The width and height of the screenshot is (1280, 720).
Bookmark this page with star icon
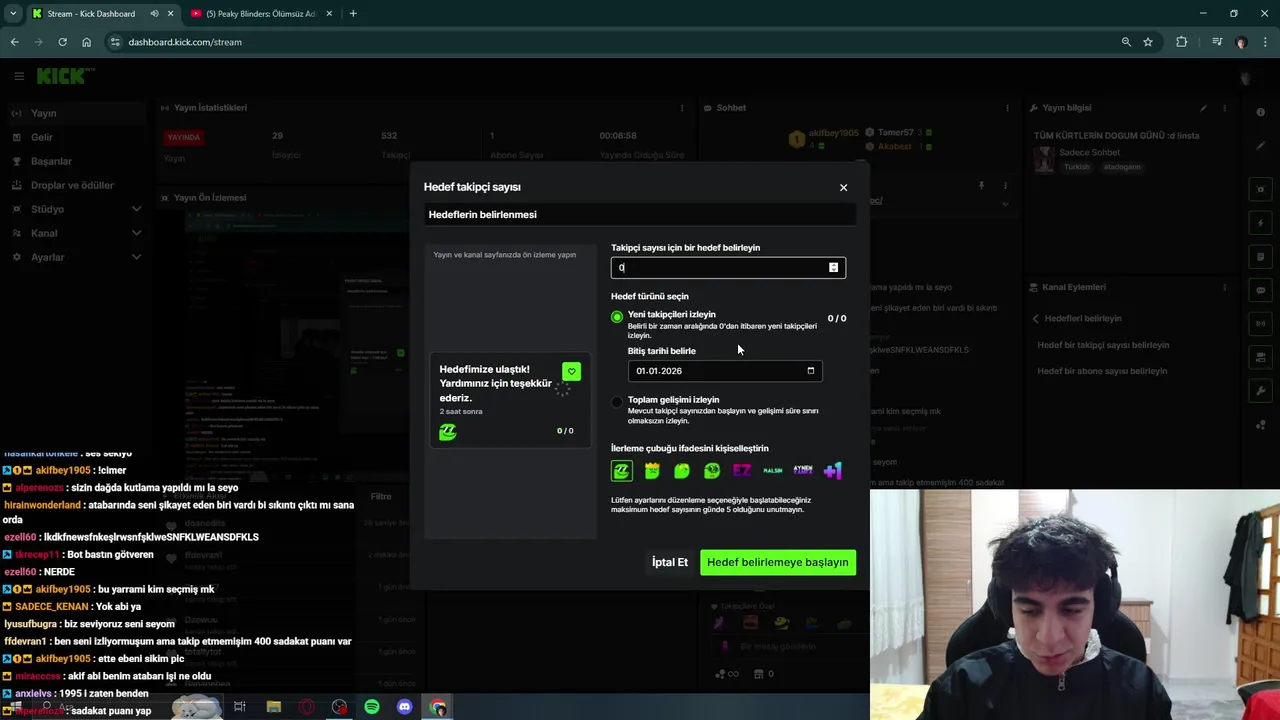[1148, 42]
